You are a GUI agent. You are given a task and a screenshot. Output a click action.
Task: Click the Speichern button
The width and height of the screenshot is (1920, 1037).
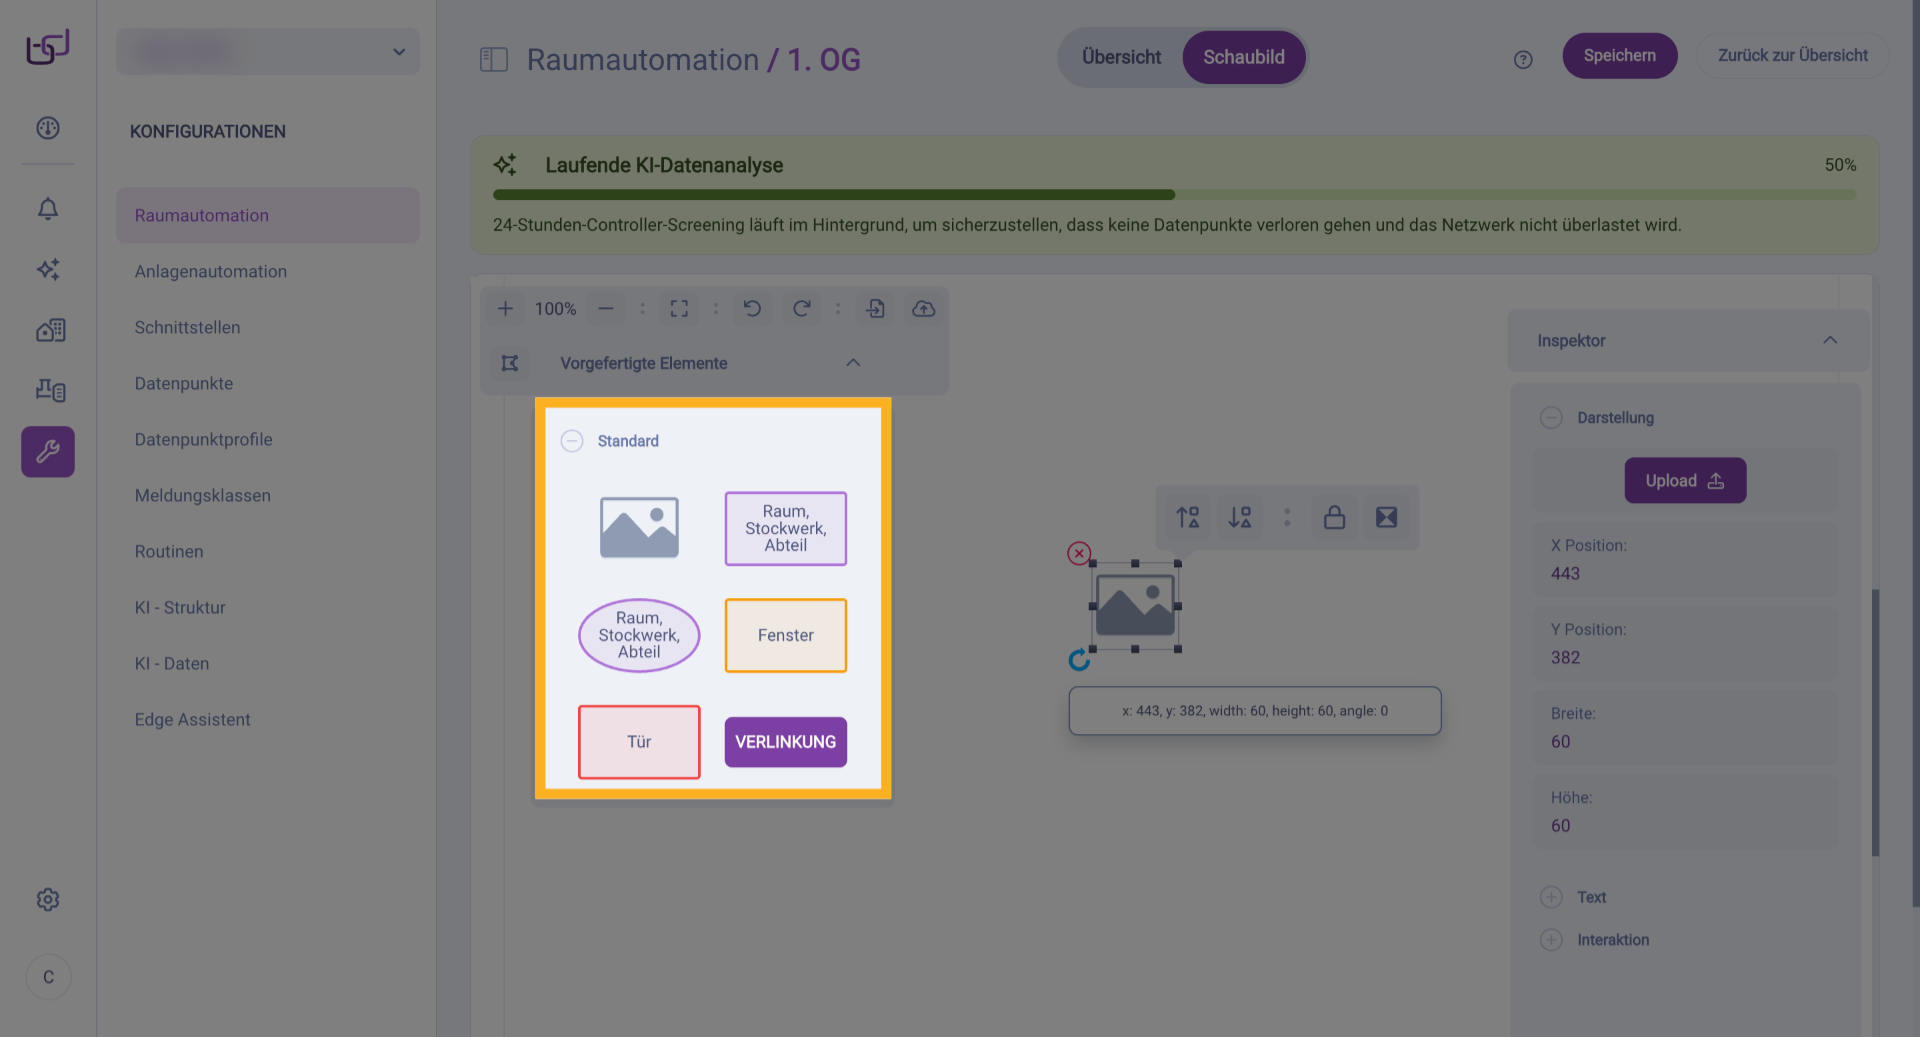1619,56
